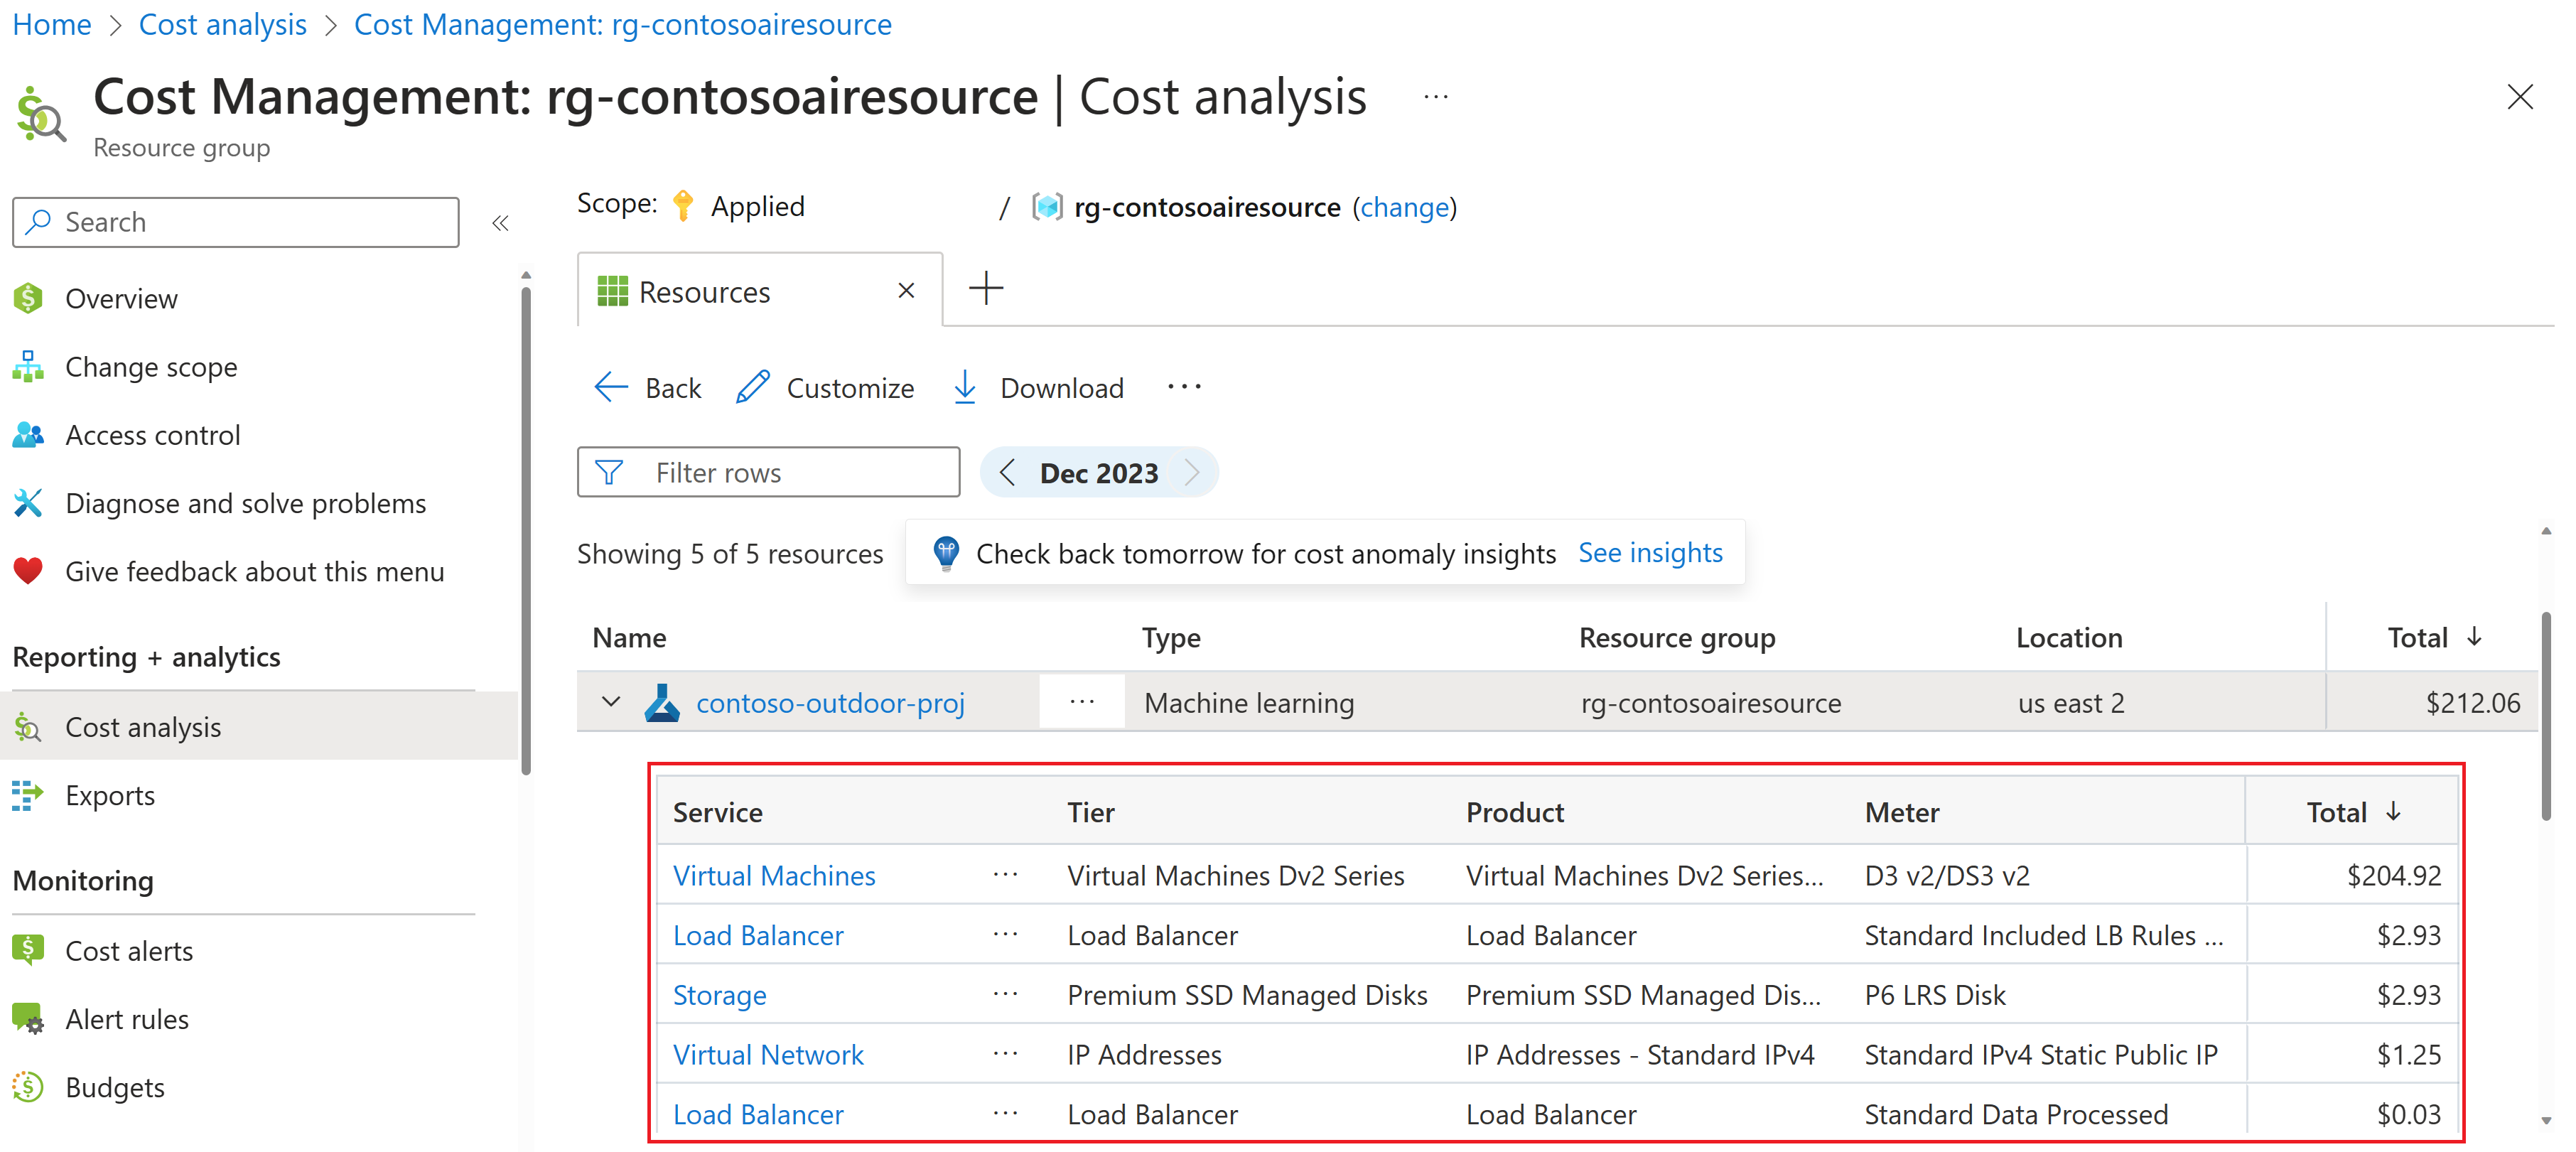Go to previous month before Dec 2023
Screen dimensions: 2576x1152
click(1007, 472)
